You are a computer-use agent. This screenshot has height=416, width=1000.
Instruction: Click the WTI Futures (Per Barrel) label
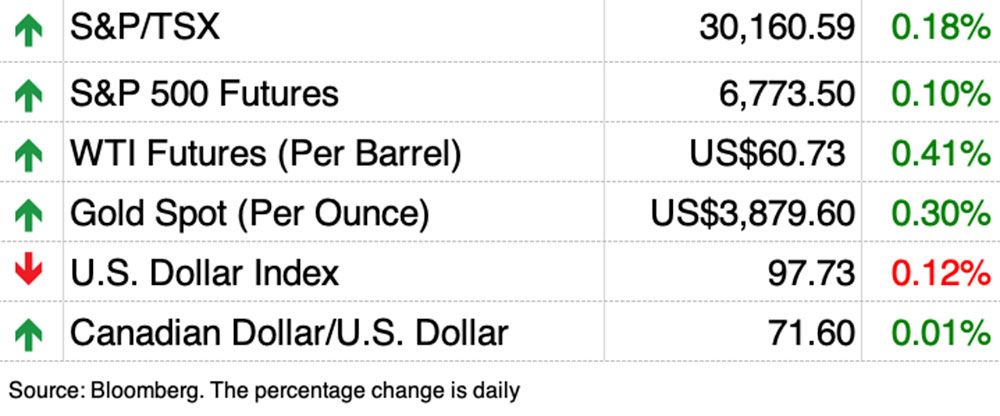265,154
